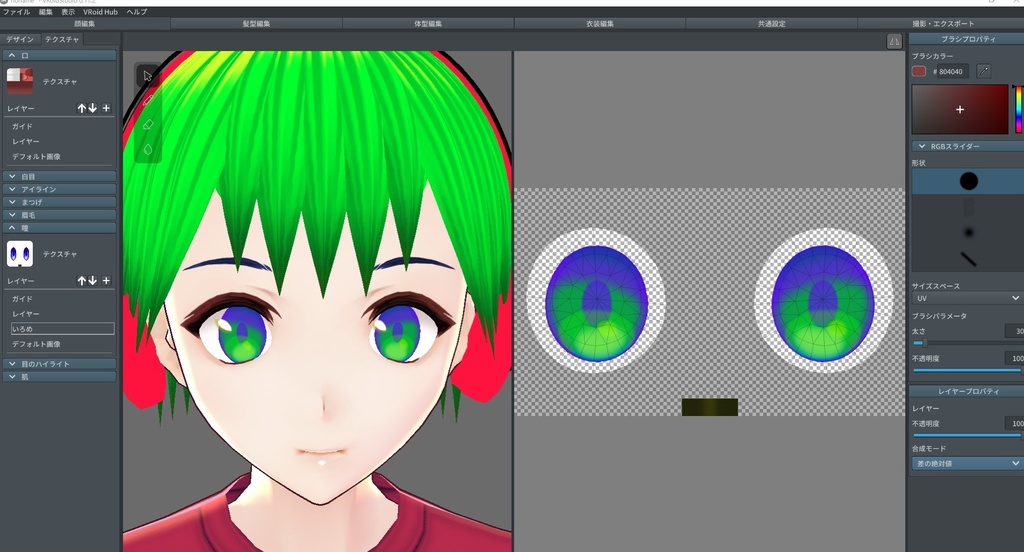Viewport: 1024px width, 552px height.
Task: Move layer down in 瞳 section
Action: (x=93, y=281)
